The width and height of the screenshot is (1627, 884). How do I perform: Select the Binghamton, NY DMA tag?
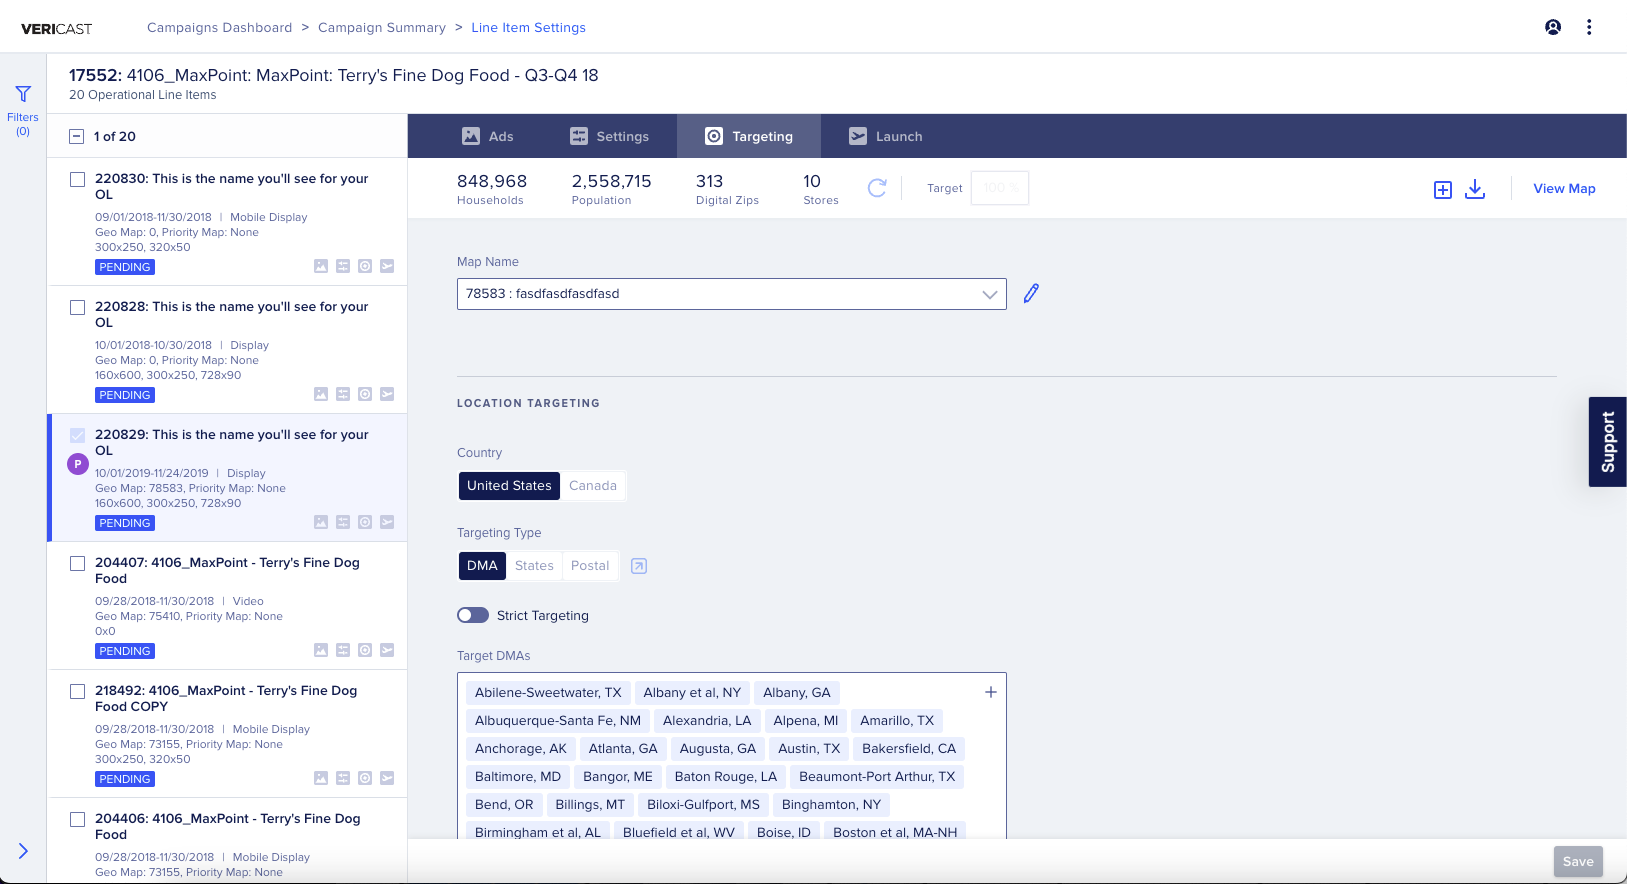pyautogui.click(x=832, y=805)
